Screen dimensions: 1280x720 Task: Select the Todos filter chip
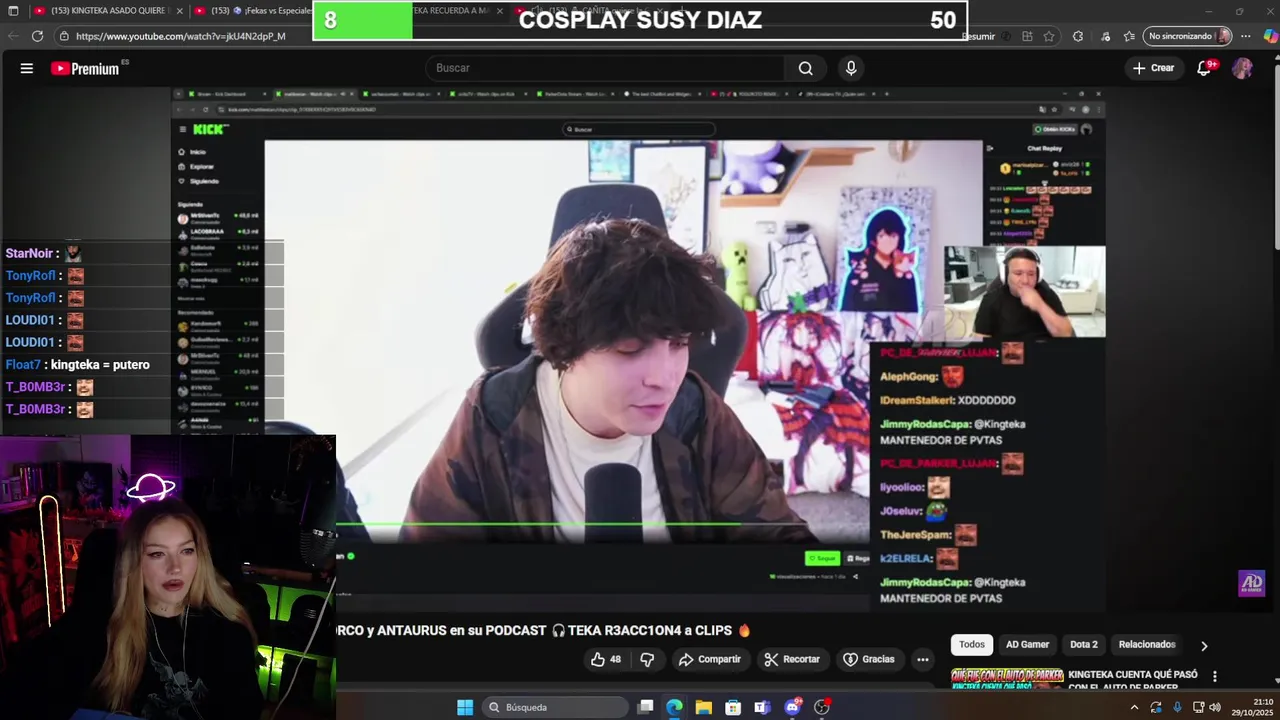pyautogui.click(x=972, y=645)
